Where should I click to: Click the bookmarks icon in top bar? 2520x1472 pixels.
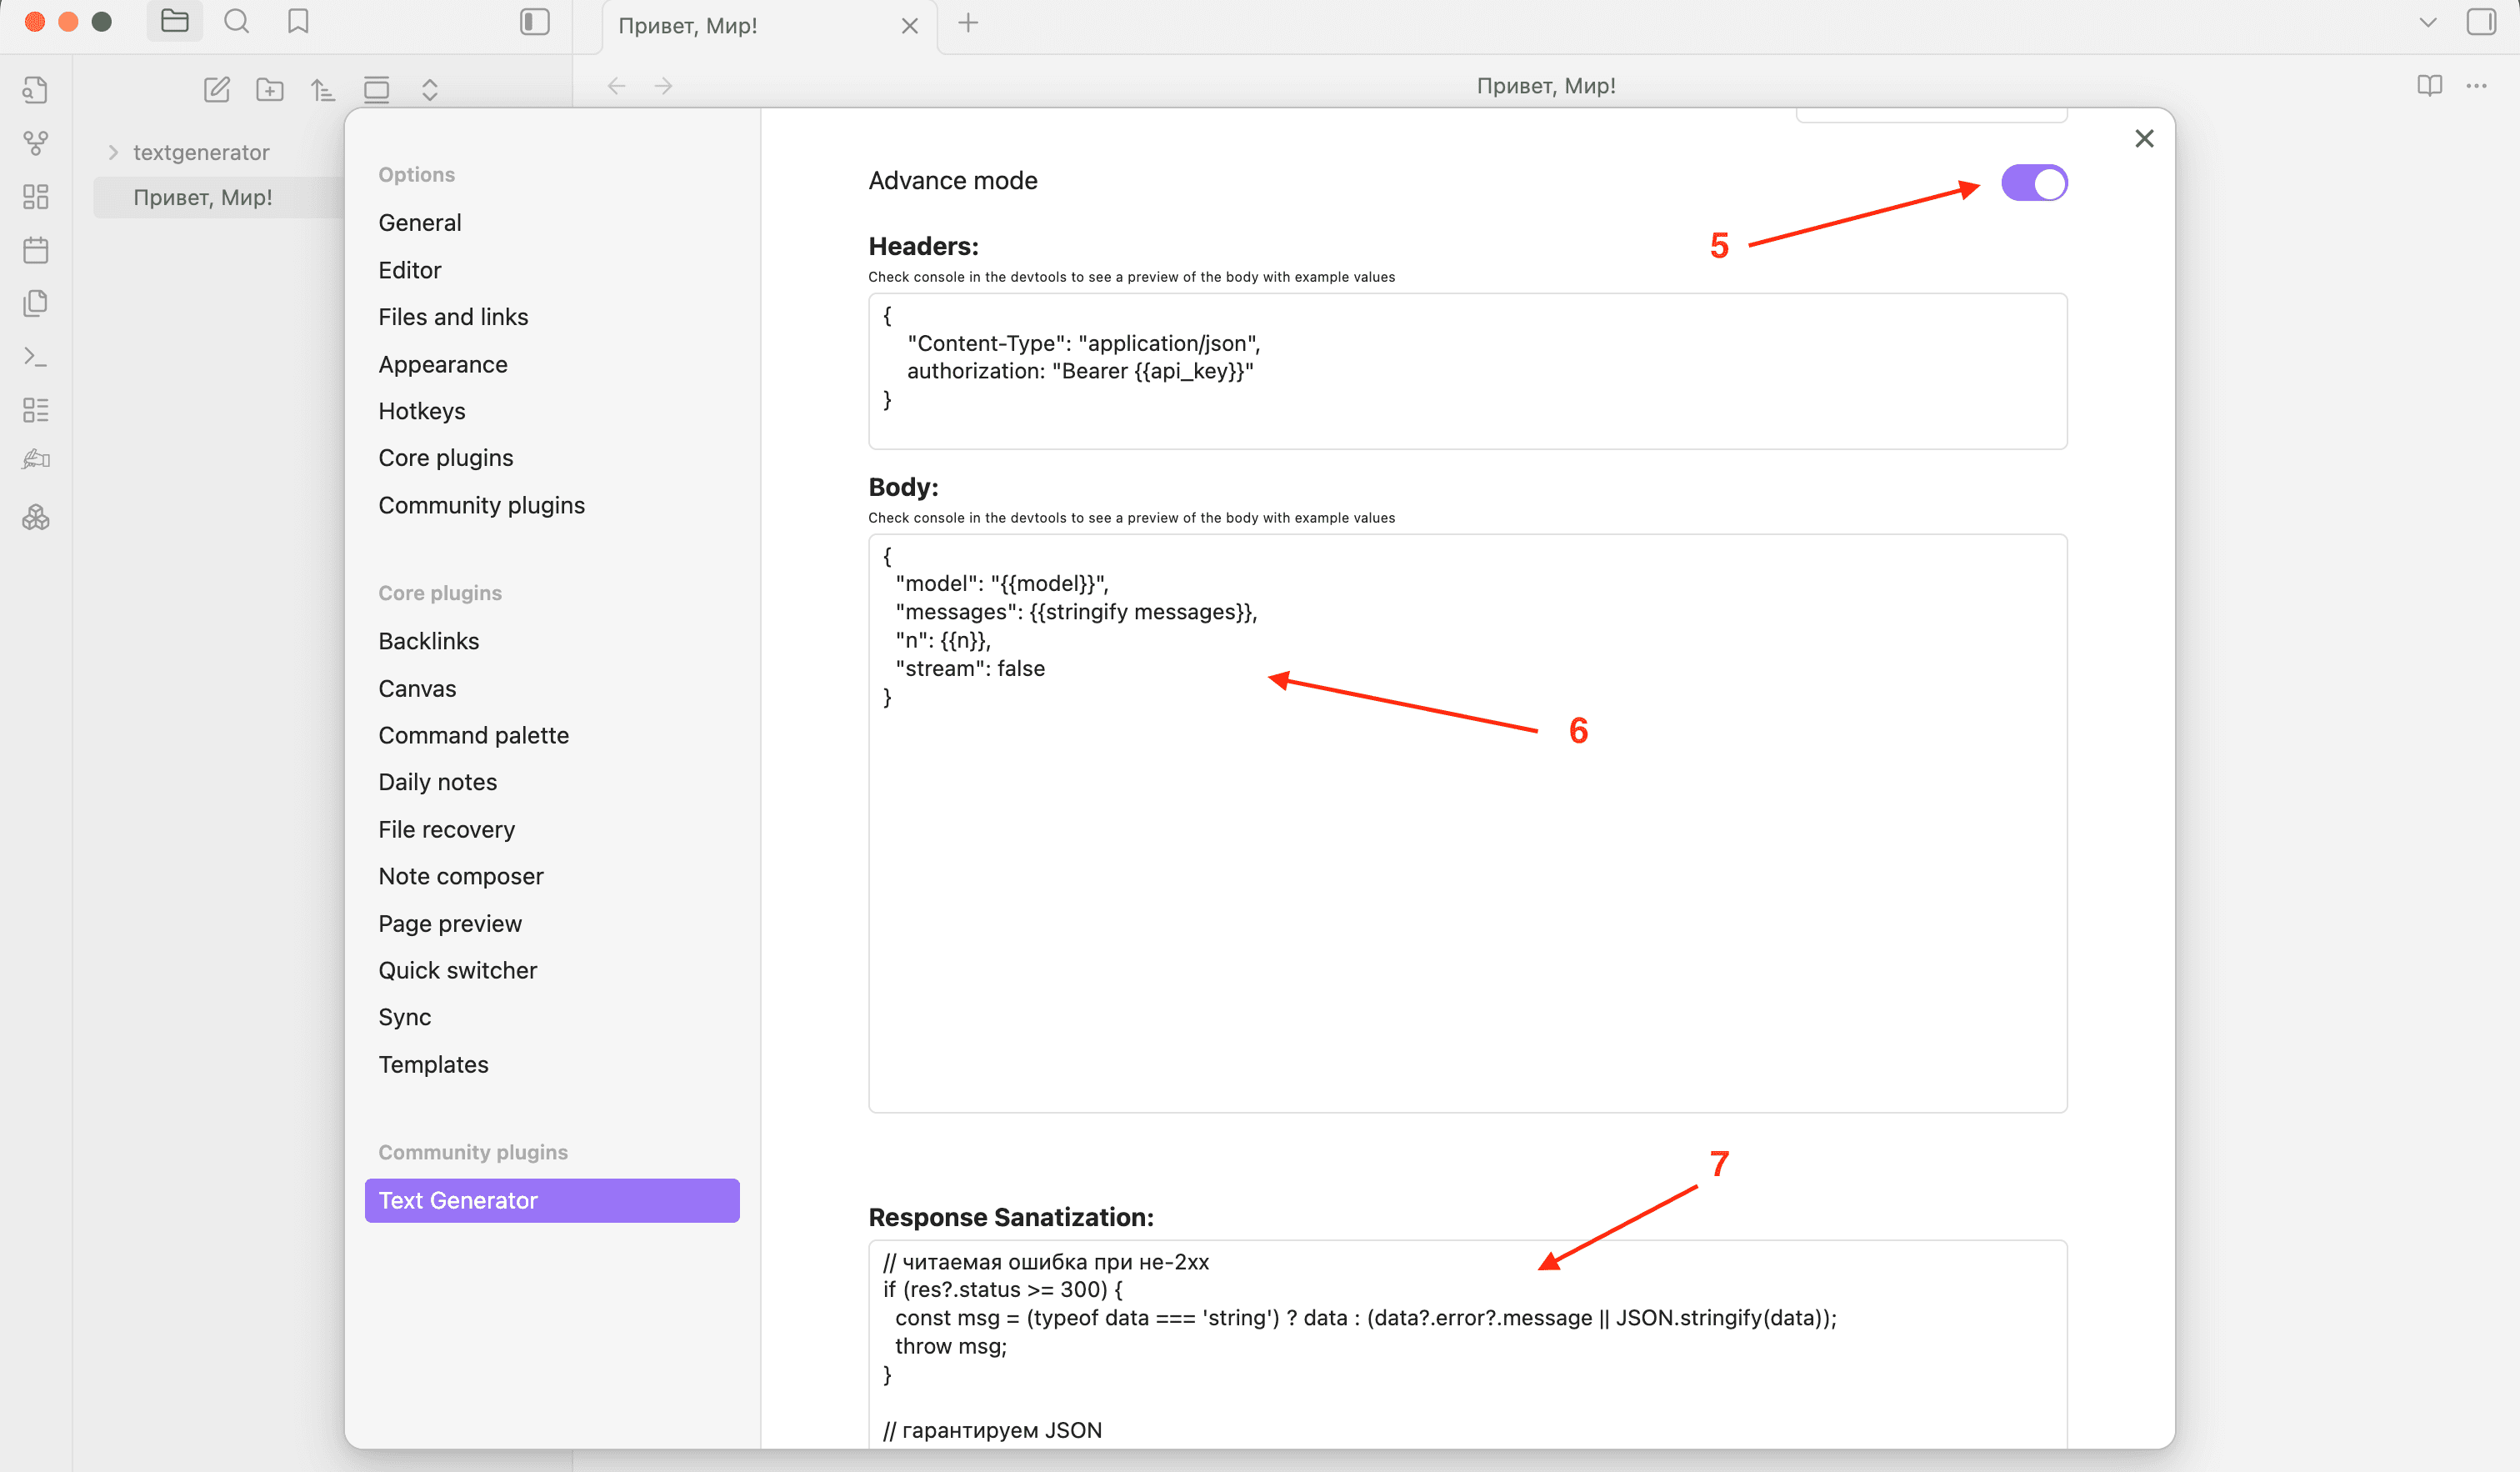(x=298, y=22)
